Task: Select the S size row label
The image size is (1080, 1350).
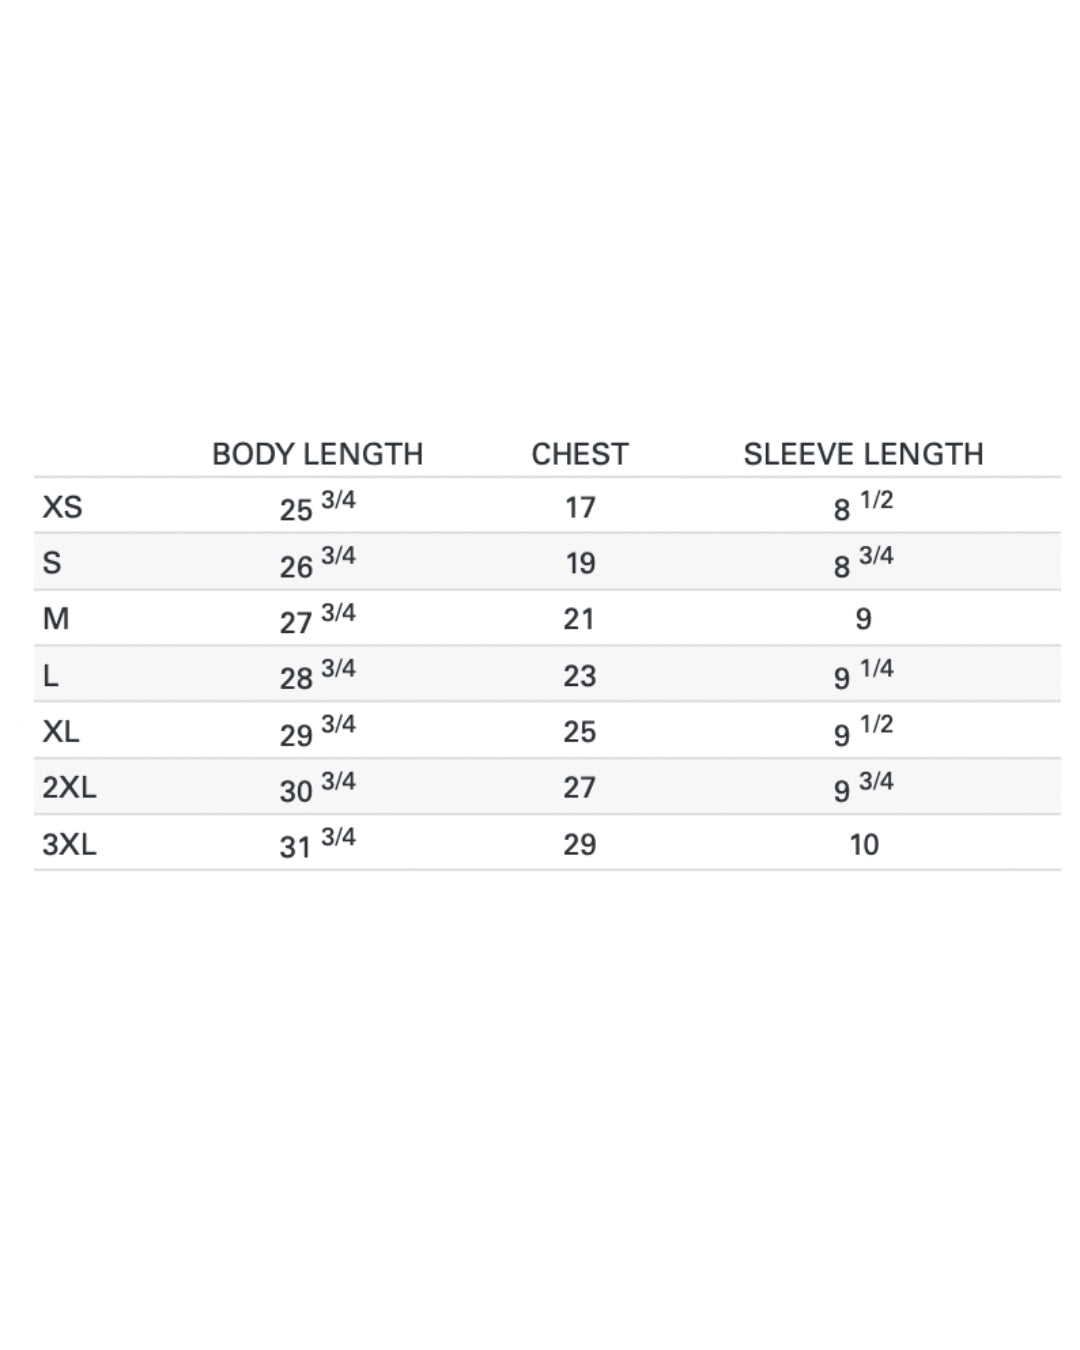Action: 52,563
